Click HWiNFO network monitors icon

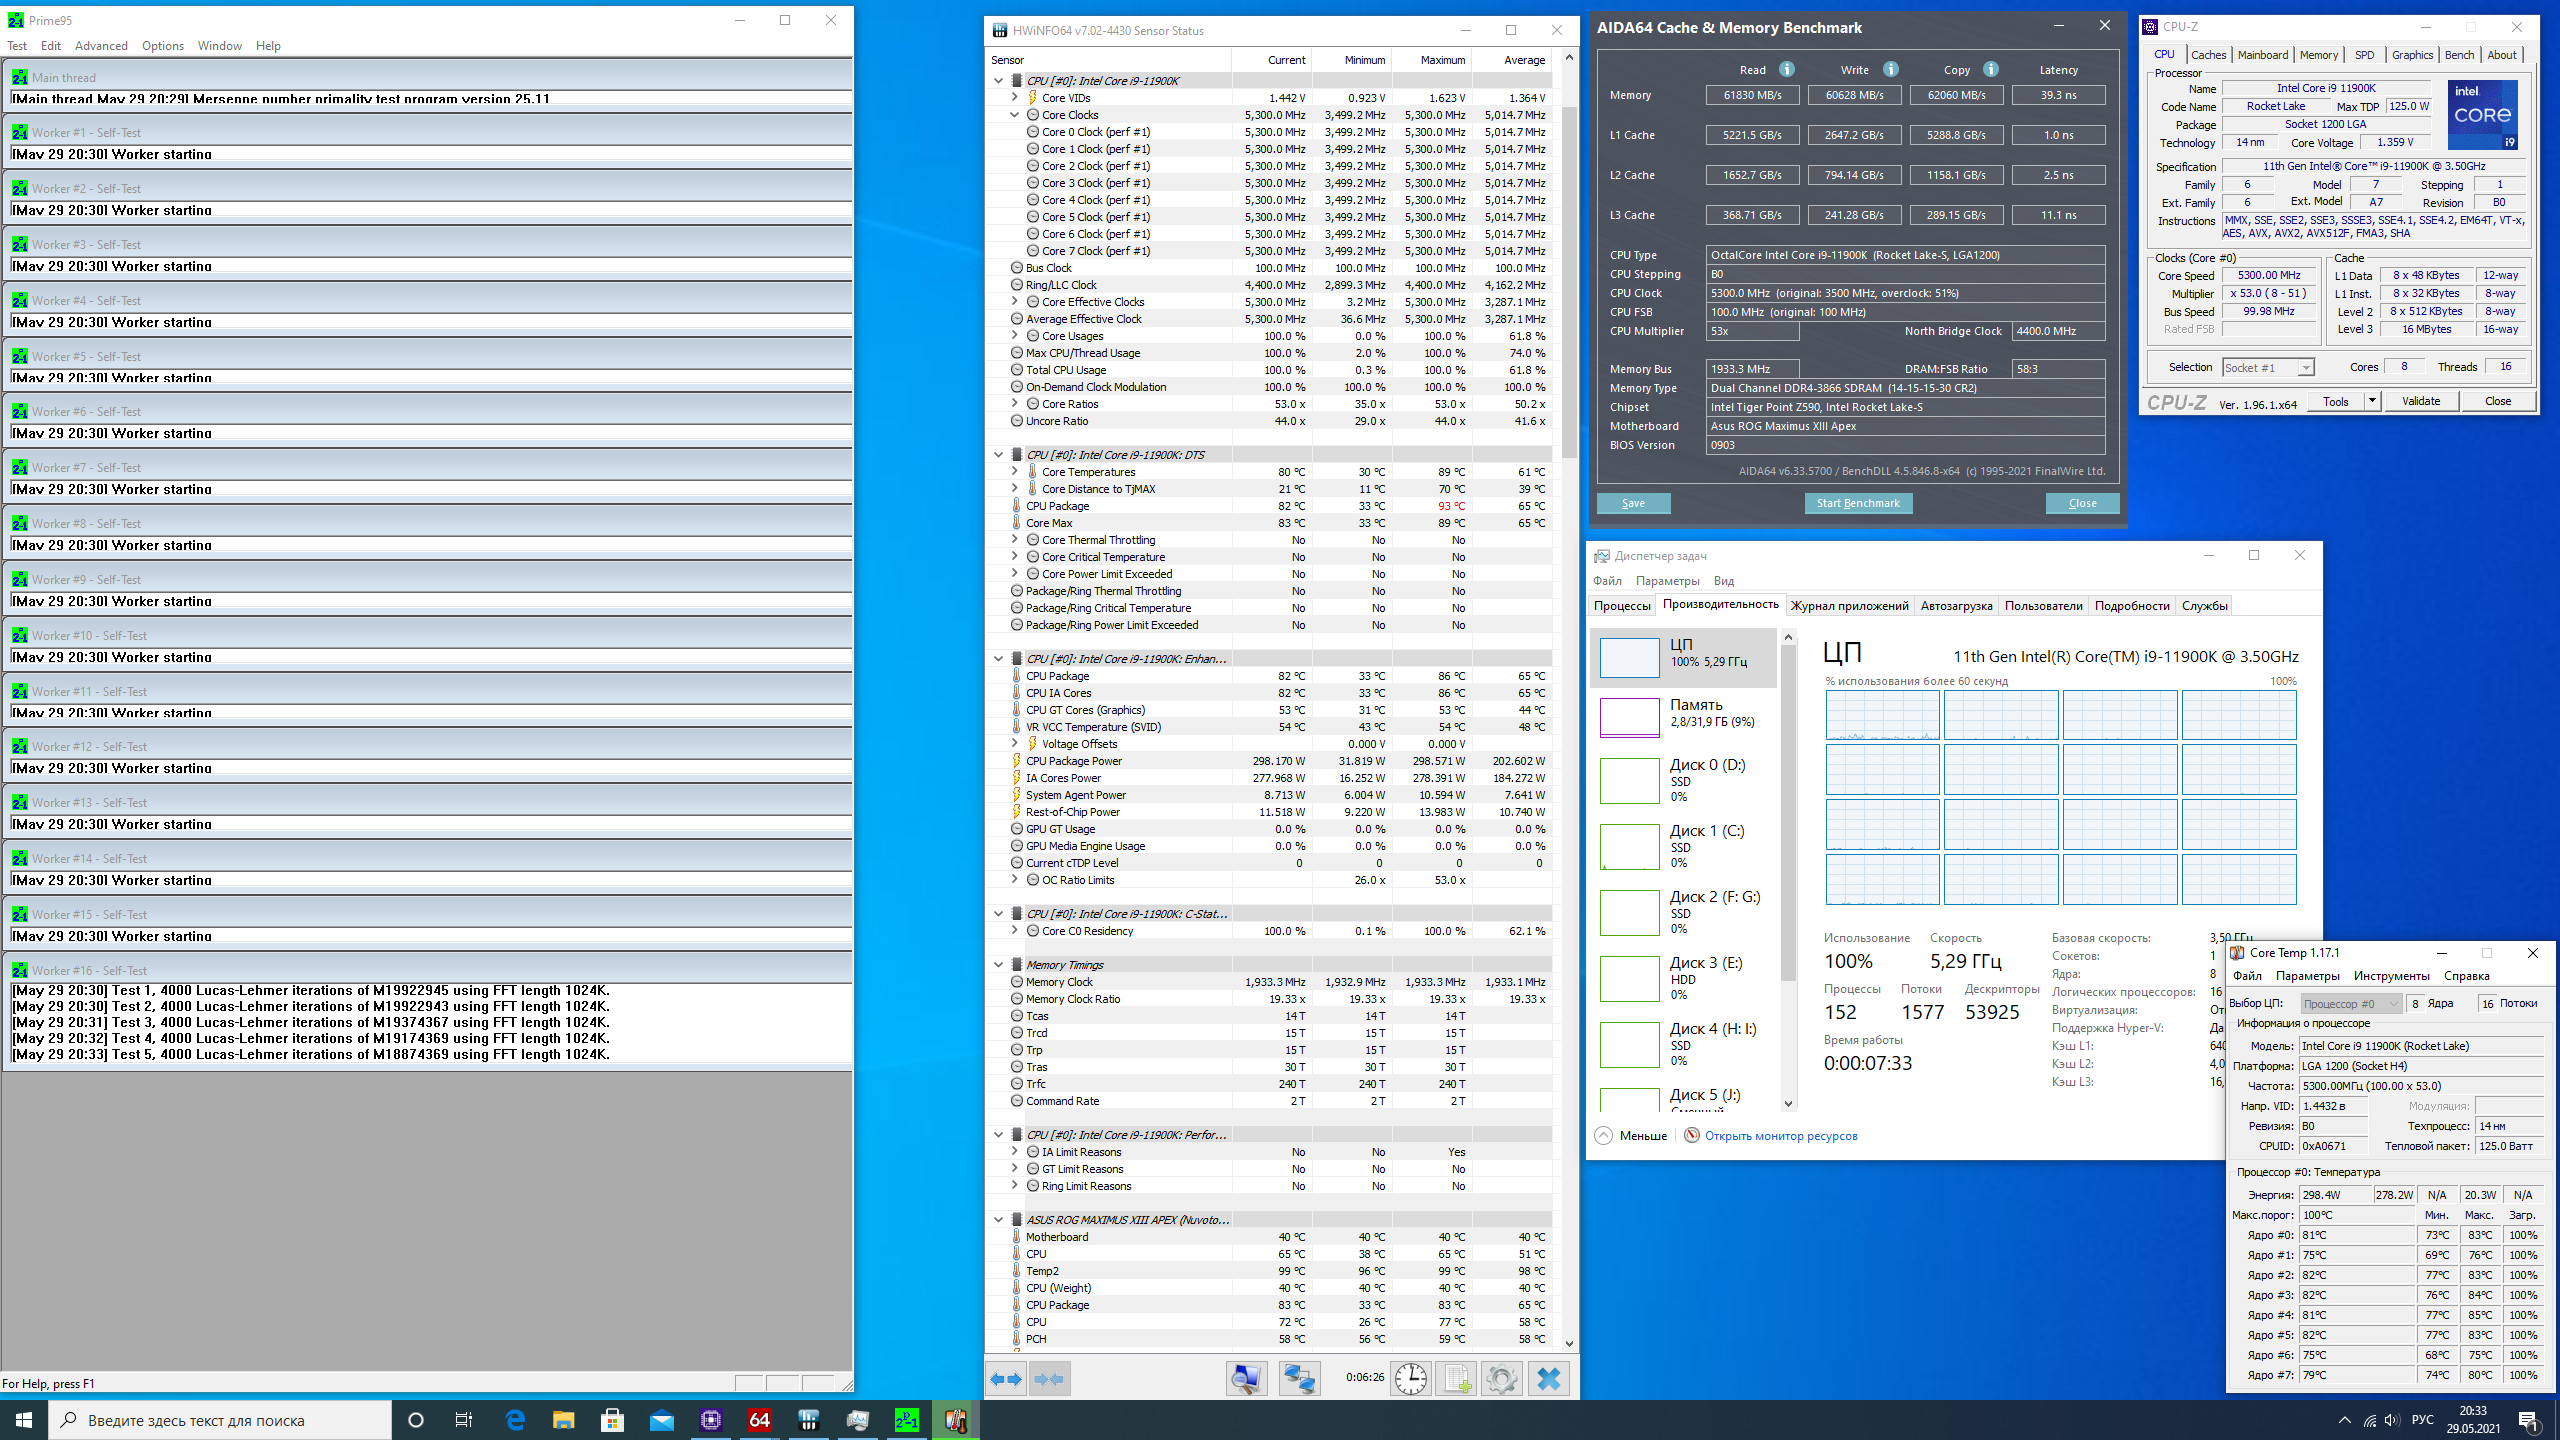(x=1299, y=1379)
